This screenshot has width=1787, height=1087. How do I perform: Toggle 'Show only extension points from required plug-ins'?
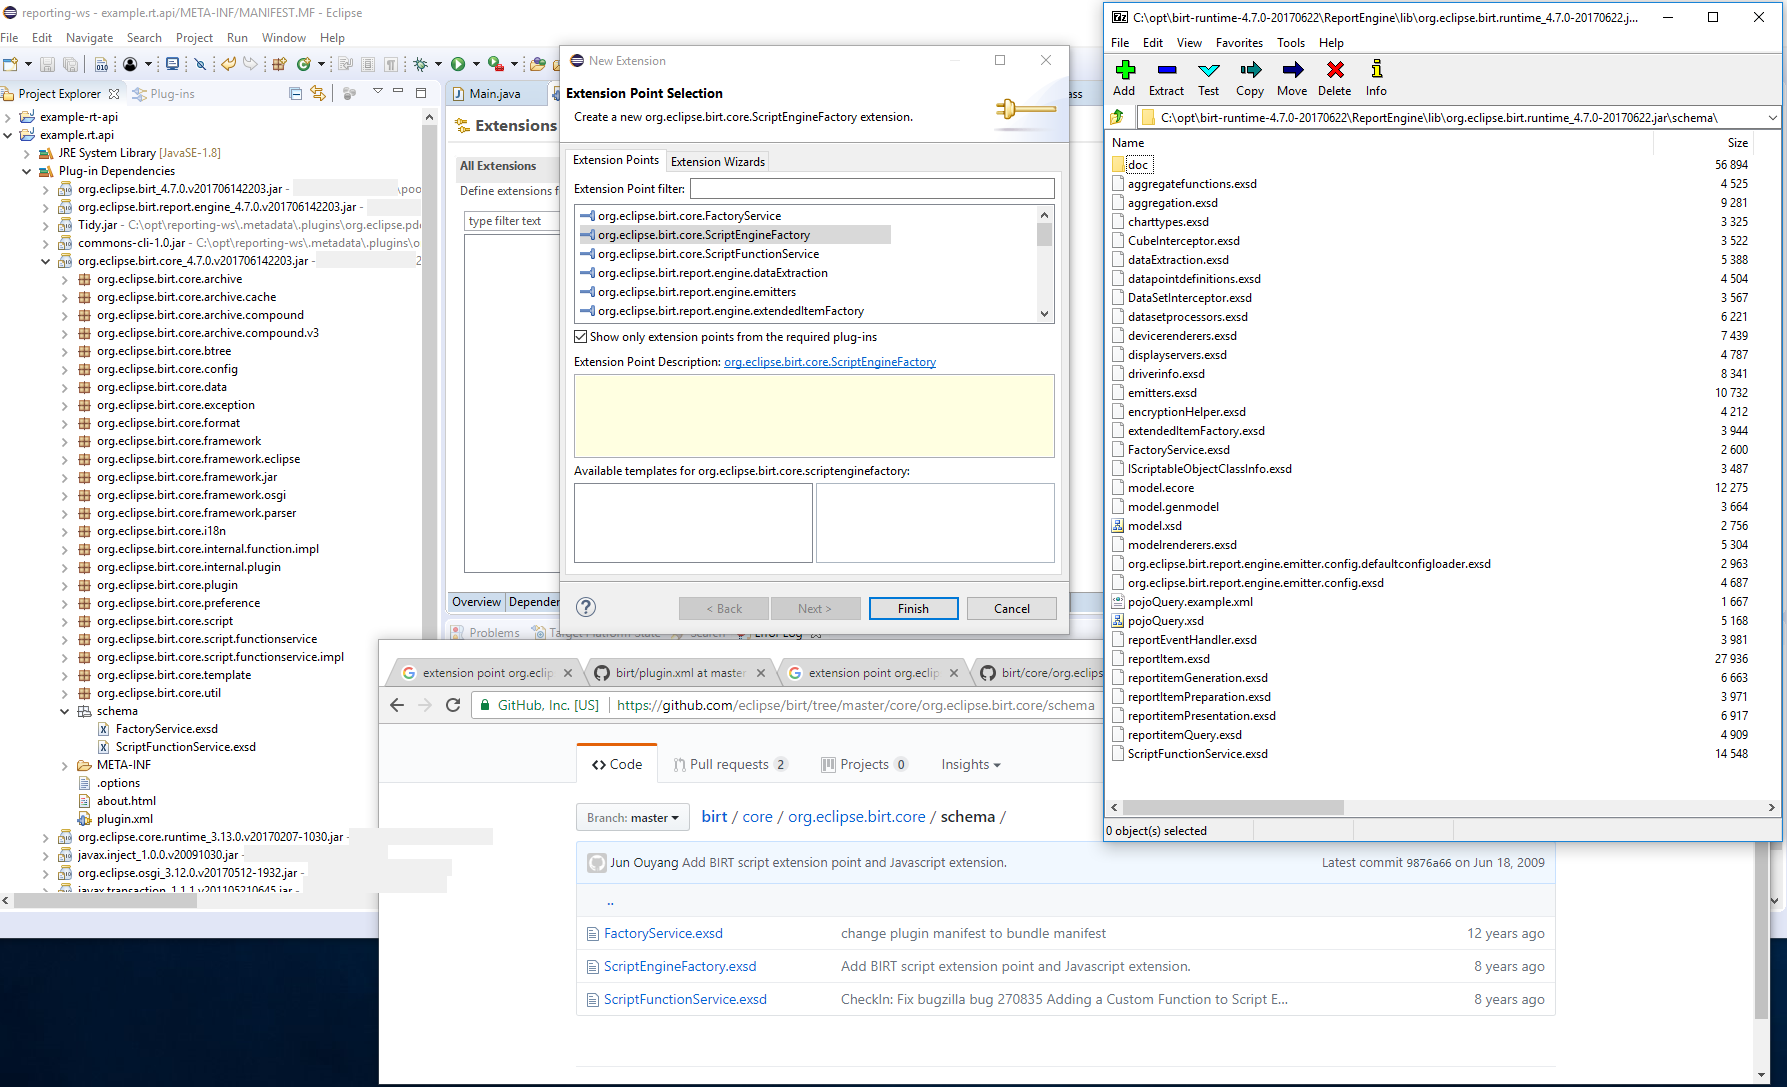pyautogui.click(x=581, y=337)
